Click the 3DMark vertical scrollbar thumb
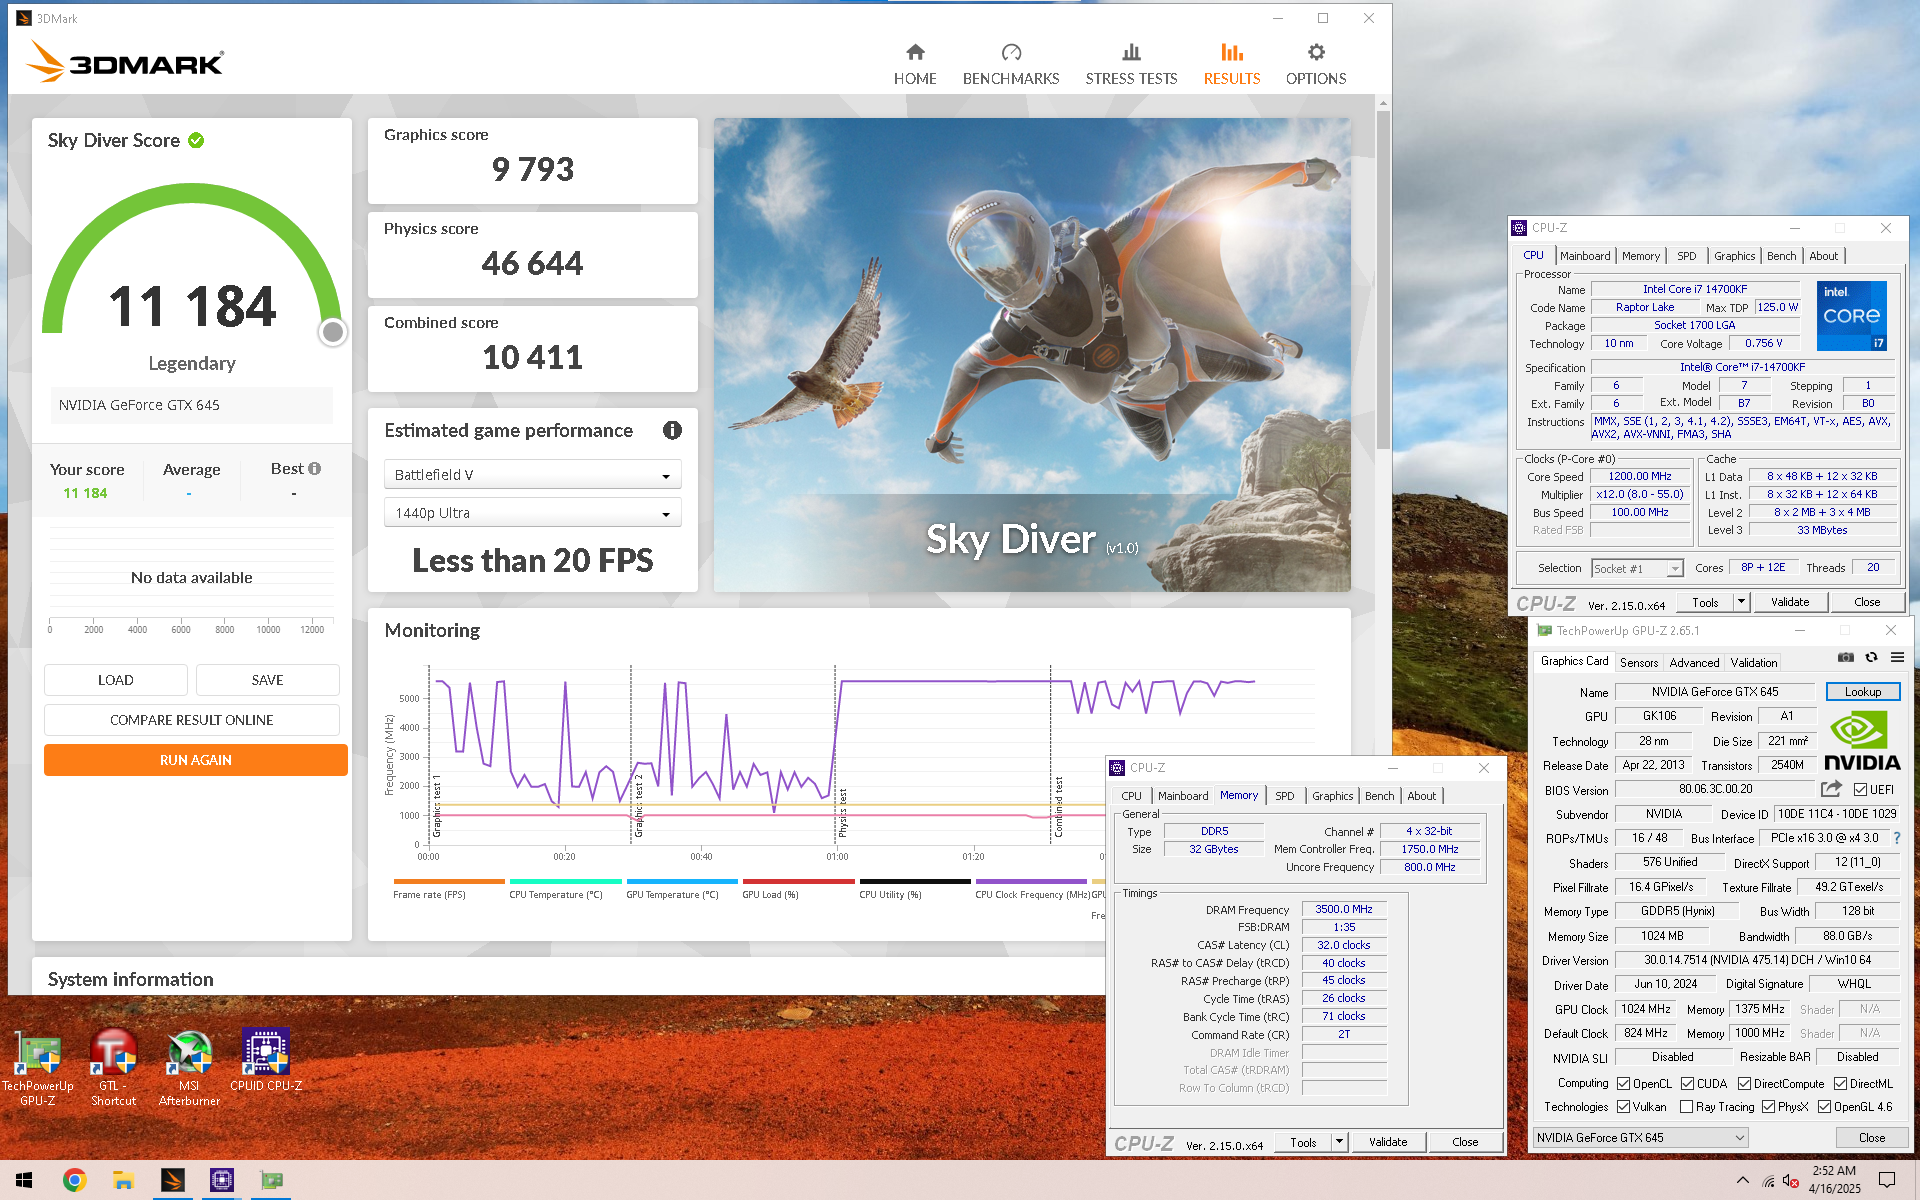 pos(1383,280)
